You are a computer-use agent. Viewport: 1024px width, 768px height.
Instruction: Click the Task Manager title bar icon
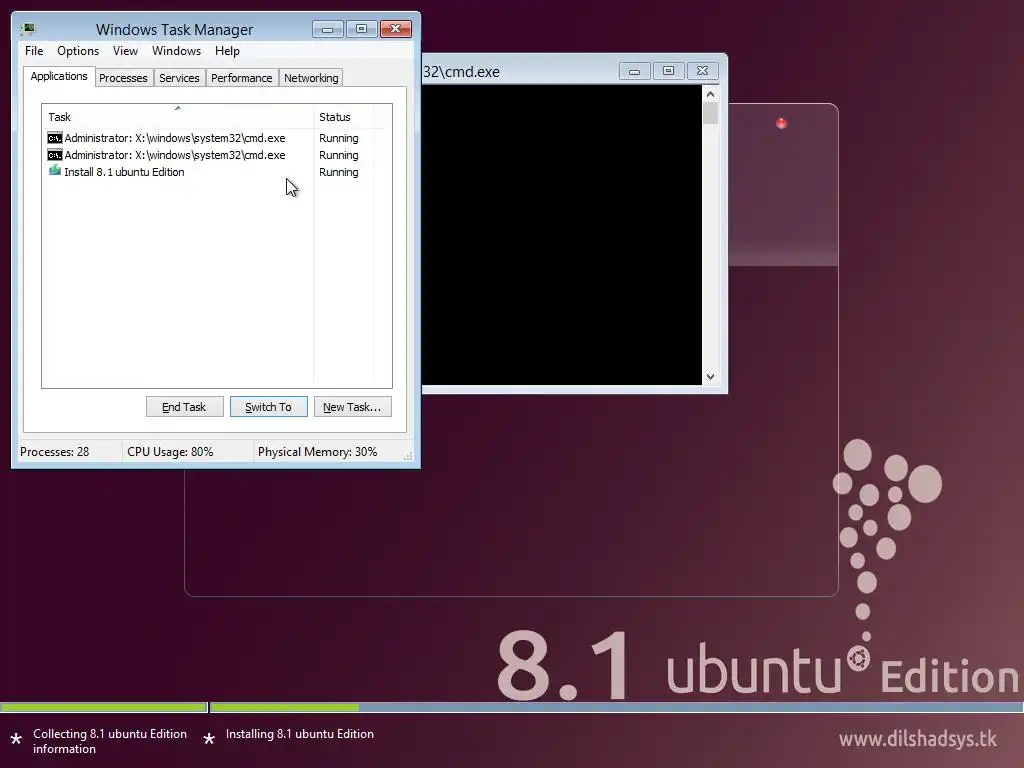pyautogui.click(x=27, y=29)
